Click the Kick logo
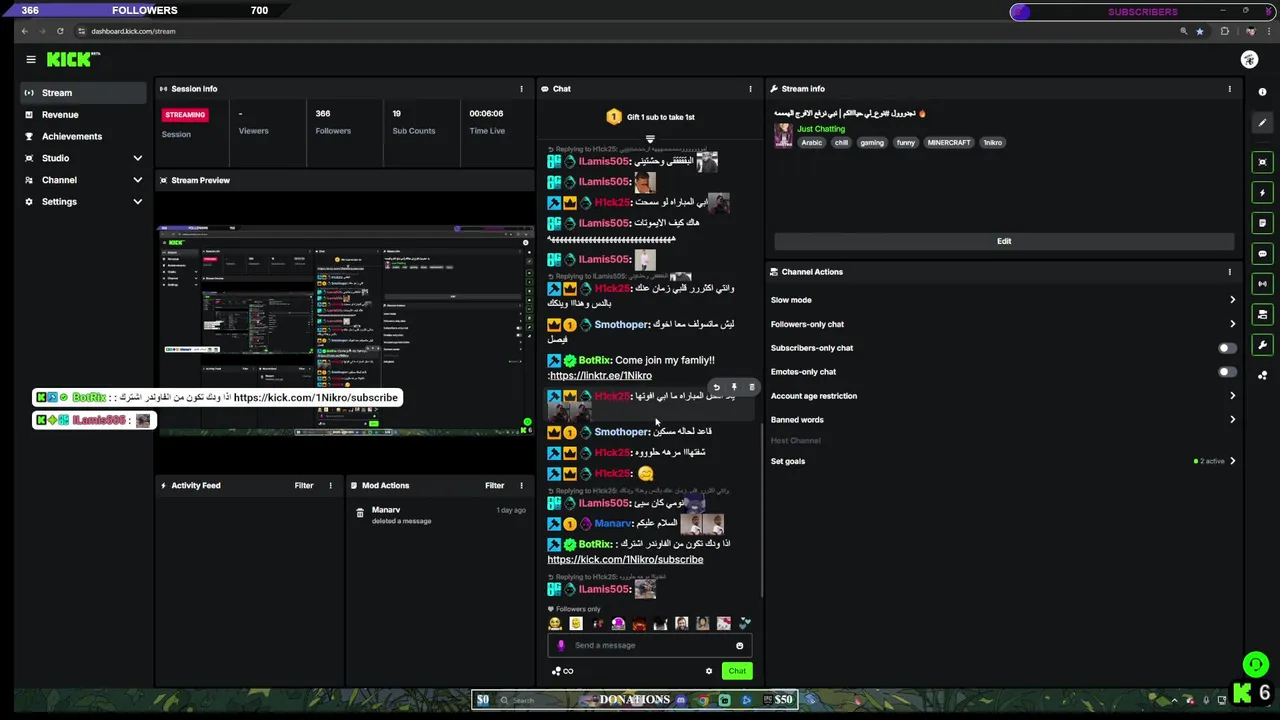 pos(73,60)
